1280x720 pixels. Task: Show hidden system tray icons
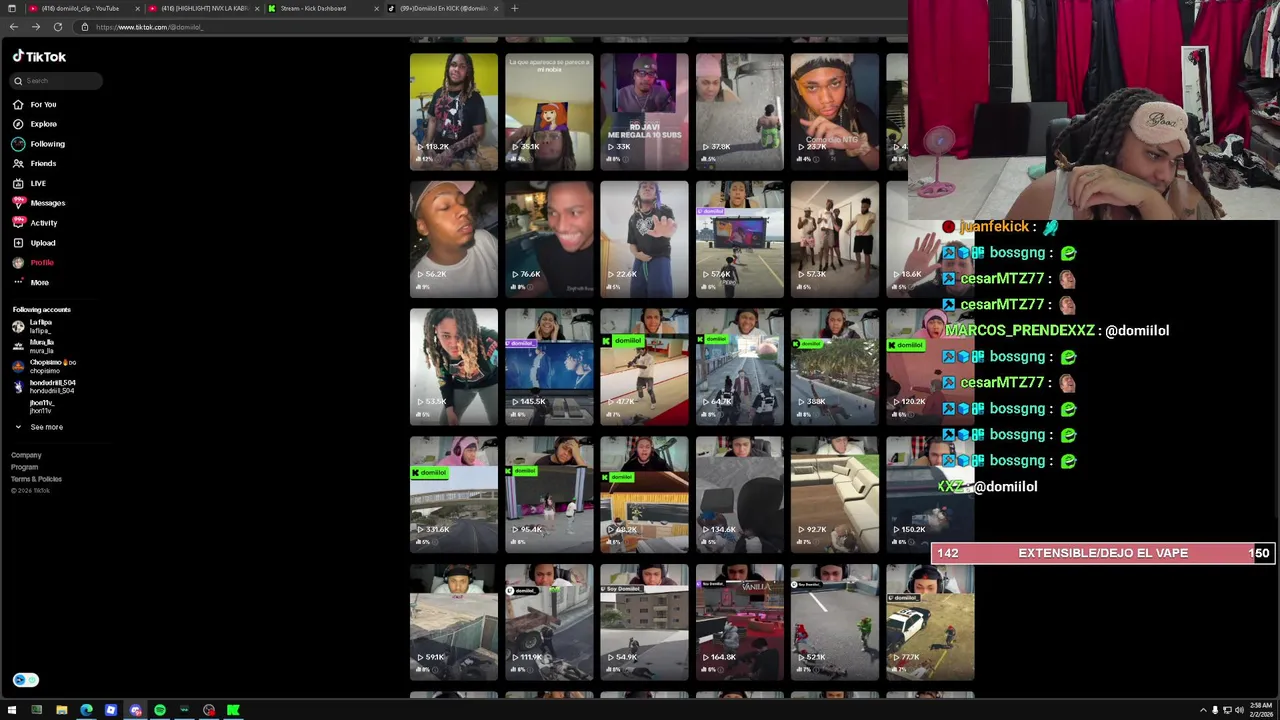coord(1203,710)
